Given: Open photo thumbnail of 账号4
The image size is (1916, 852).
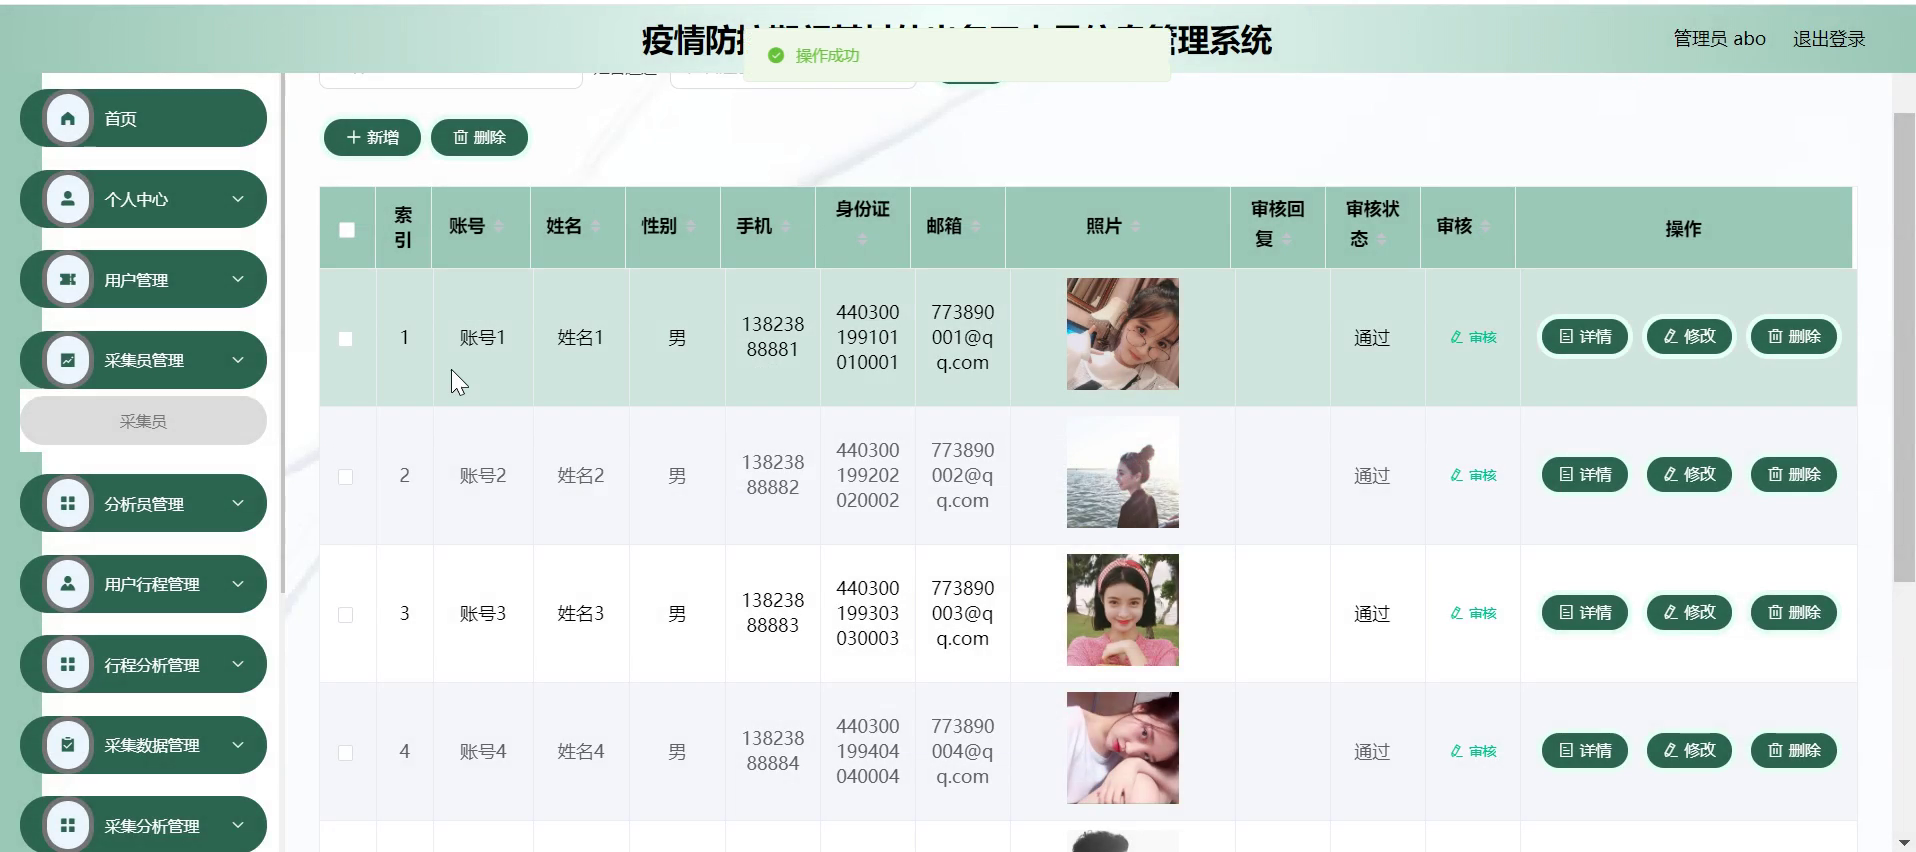Looking at the screenshot, I should (1122, 748).
